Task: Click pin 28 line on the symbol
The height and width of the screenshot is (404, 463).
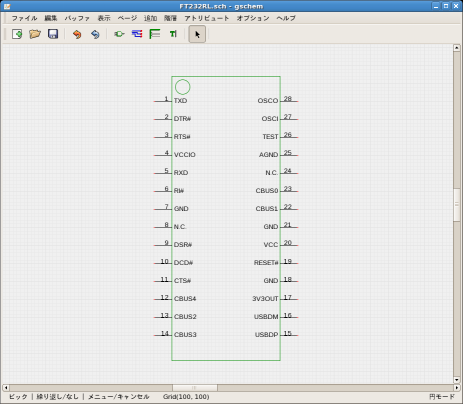Action: [x=289, y=101]
